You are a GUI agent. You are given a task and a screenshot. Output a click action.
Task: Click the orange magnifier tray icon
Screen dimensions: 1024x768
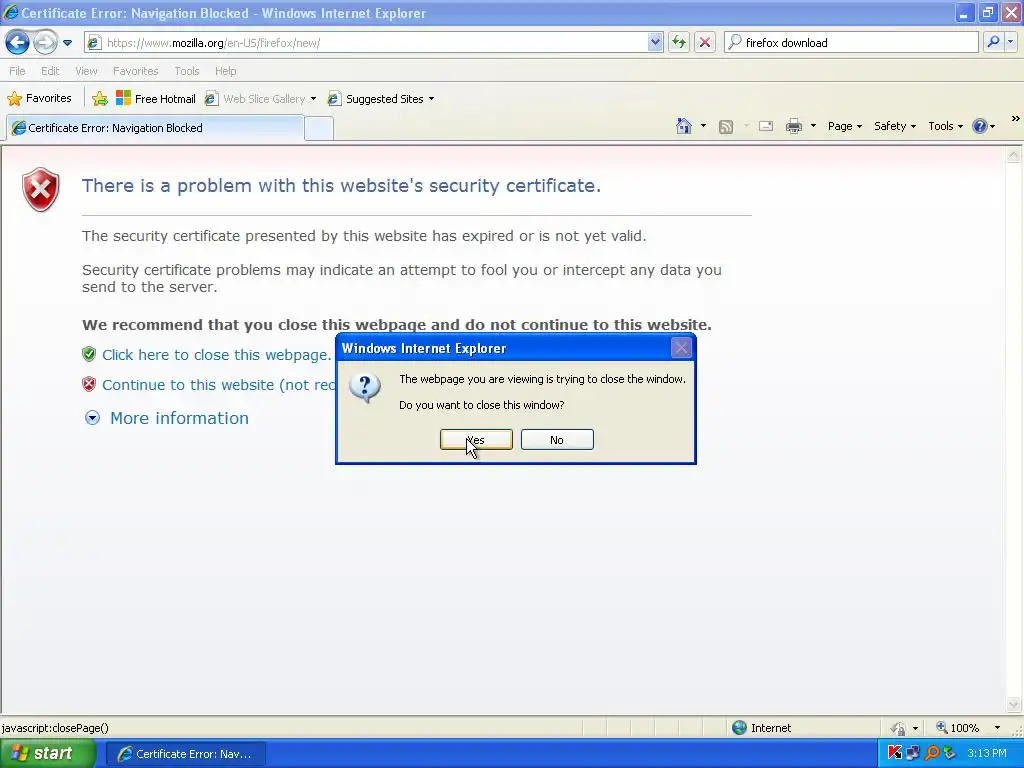point(932,753)
